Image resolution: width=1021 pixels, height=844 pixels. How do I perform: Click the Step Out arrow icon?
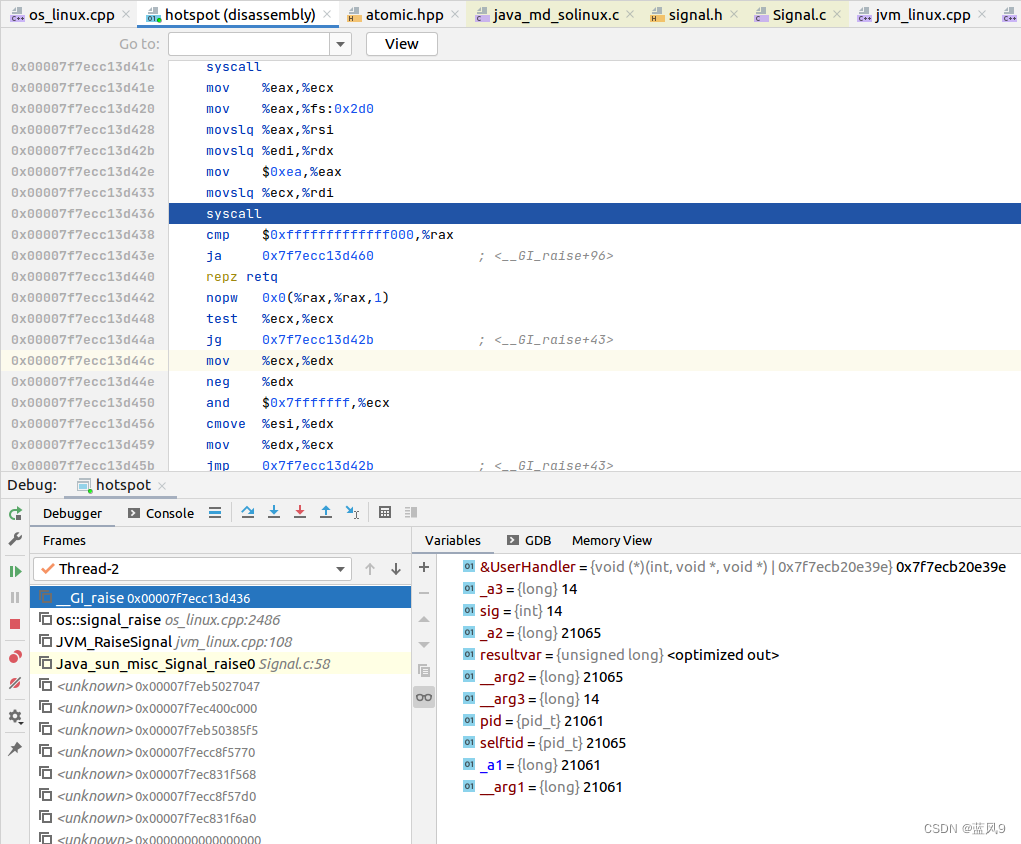coord(325,512)
